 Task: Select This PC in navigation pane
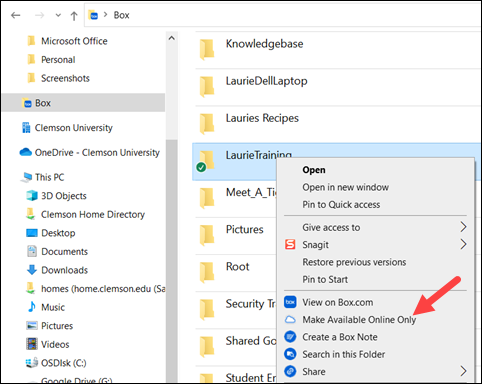point(50,177)
